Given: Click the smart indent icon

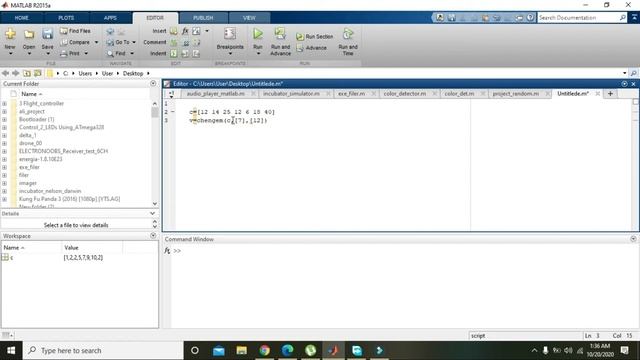Looking at the screenshot, I should click(x=174, y=53).
